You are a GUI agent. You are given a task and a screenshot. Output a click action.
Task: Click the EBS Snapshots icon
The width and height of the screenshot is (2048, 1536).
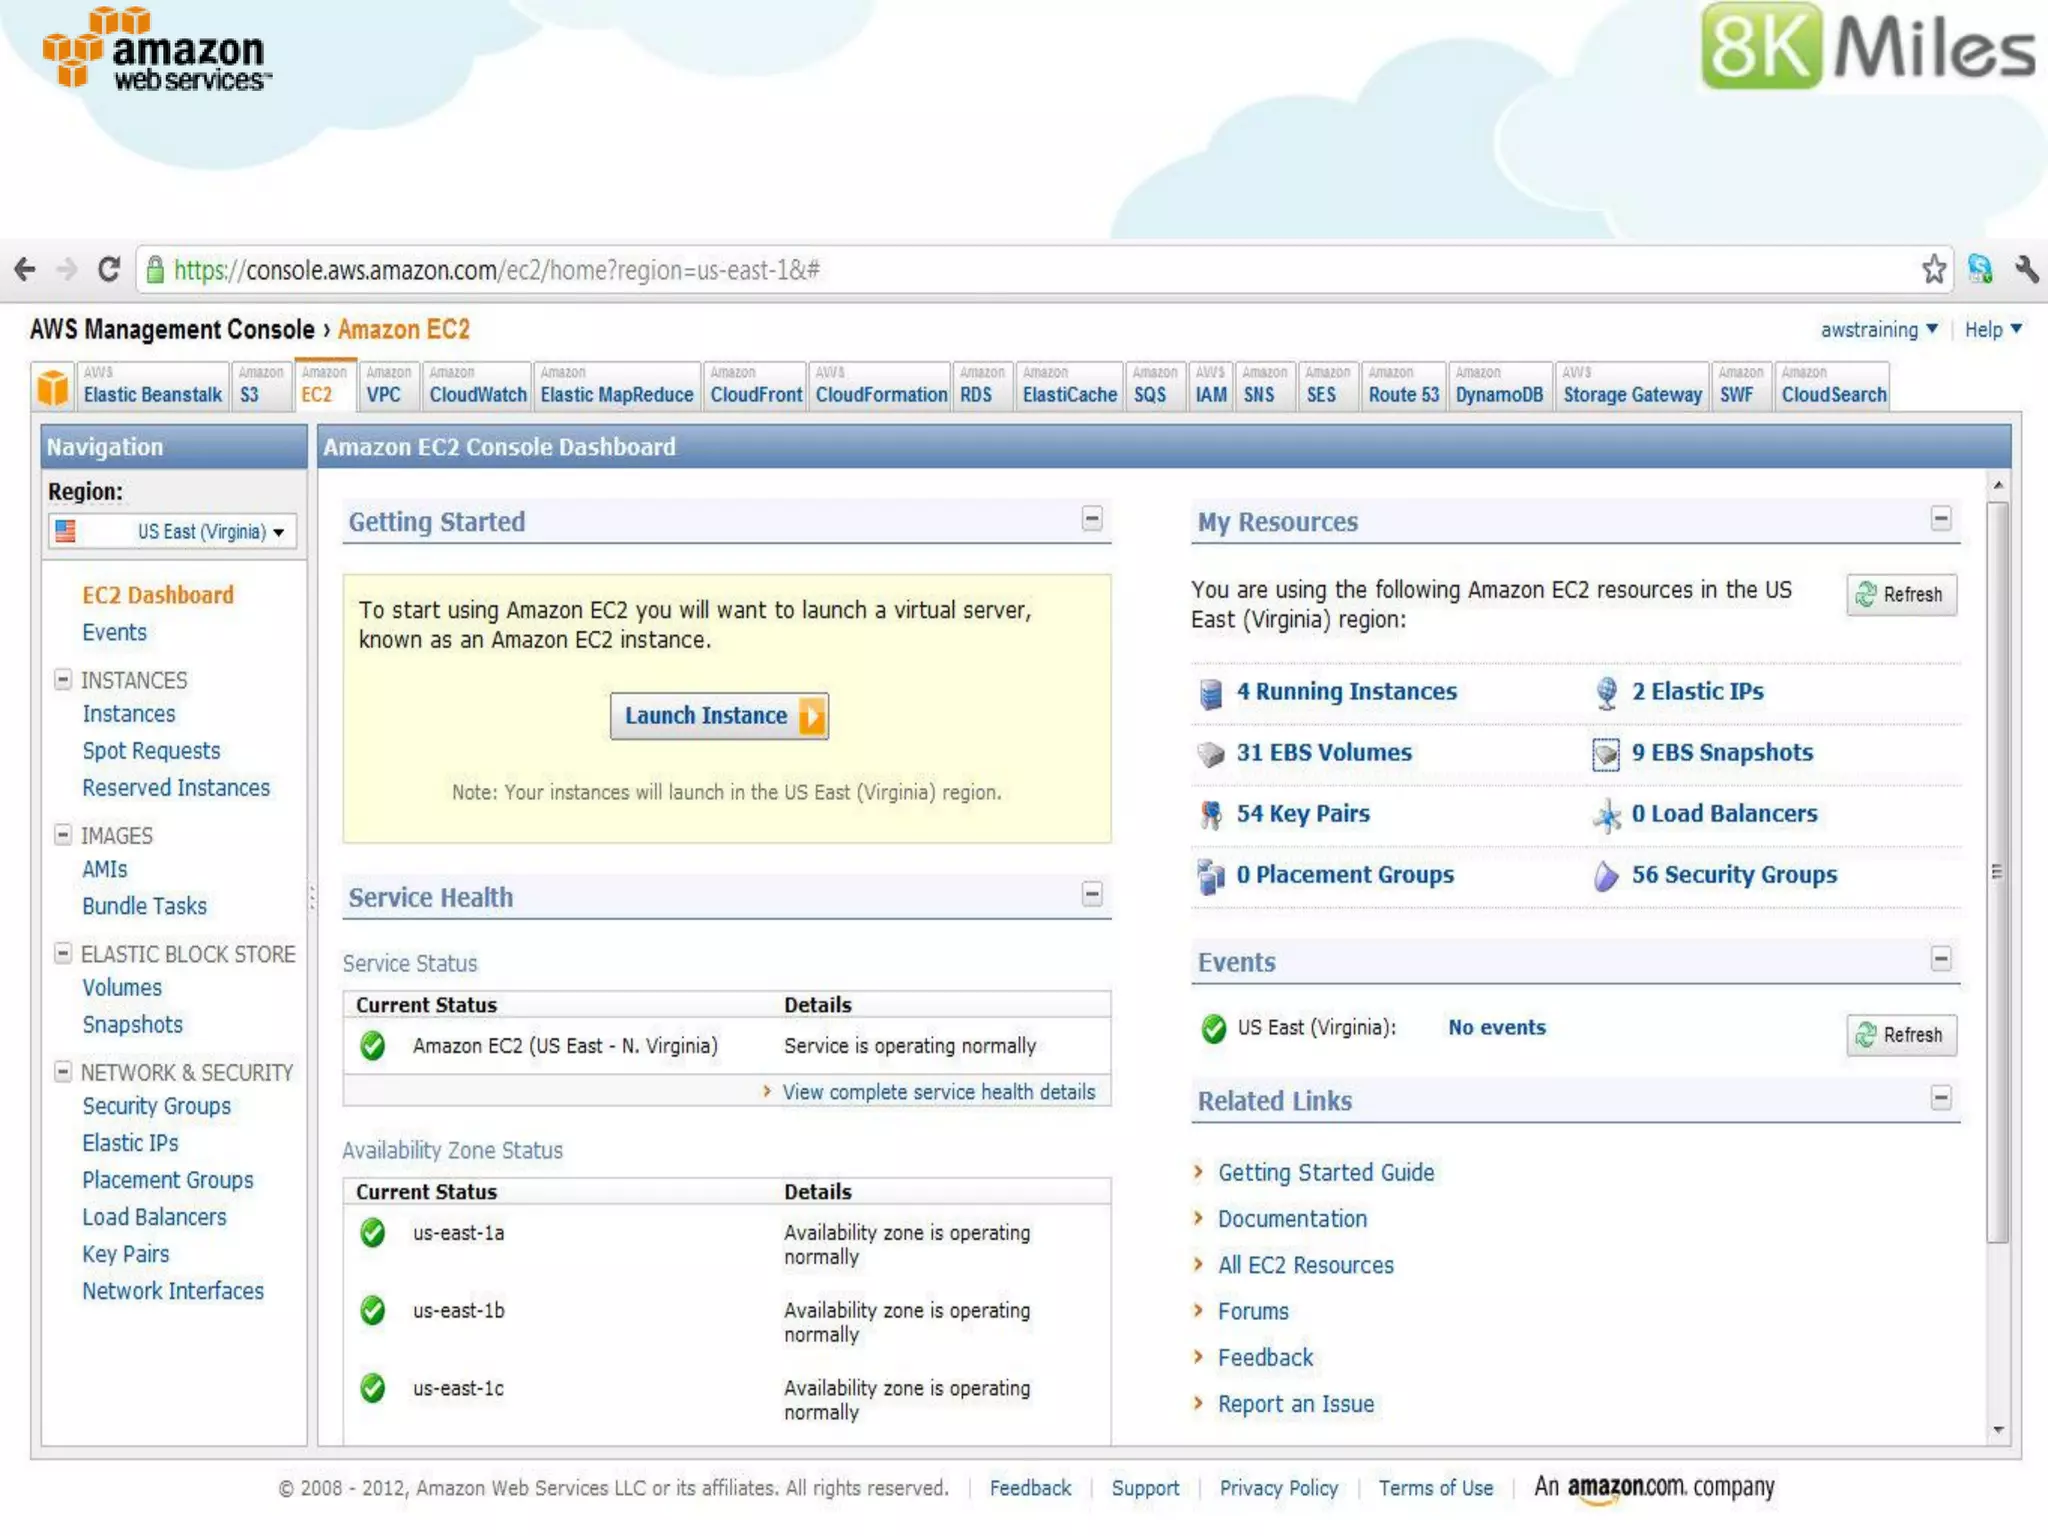[1605, 754]
